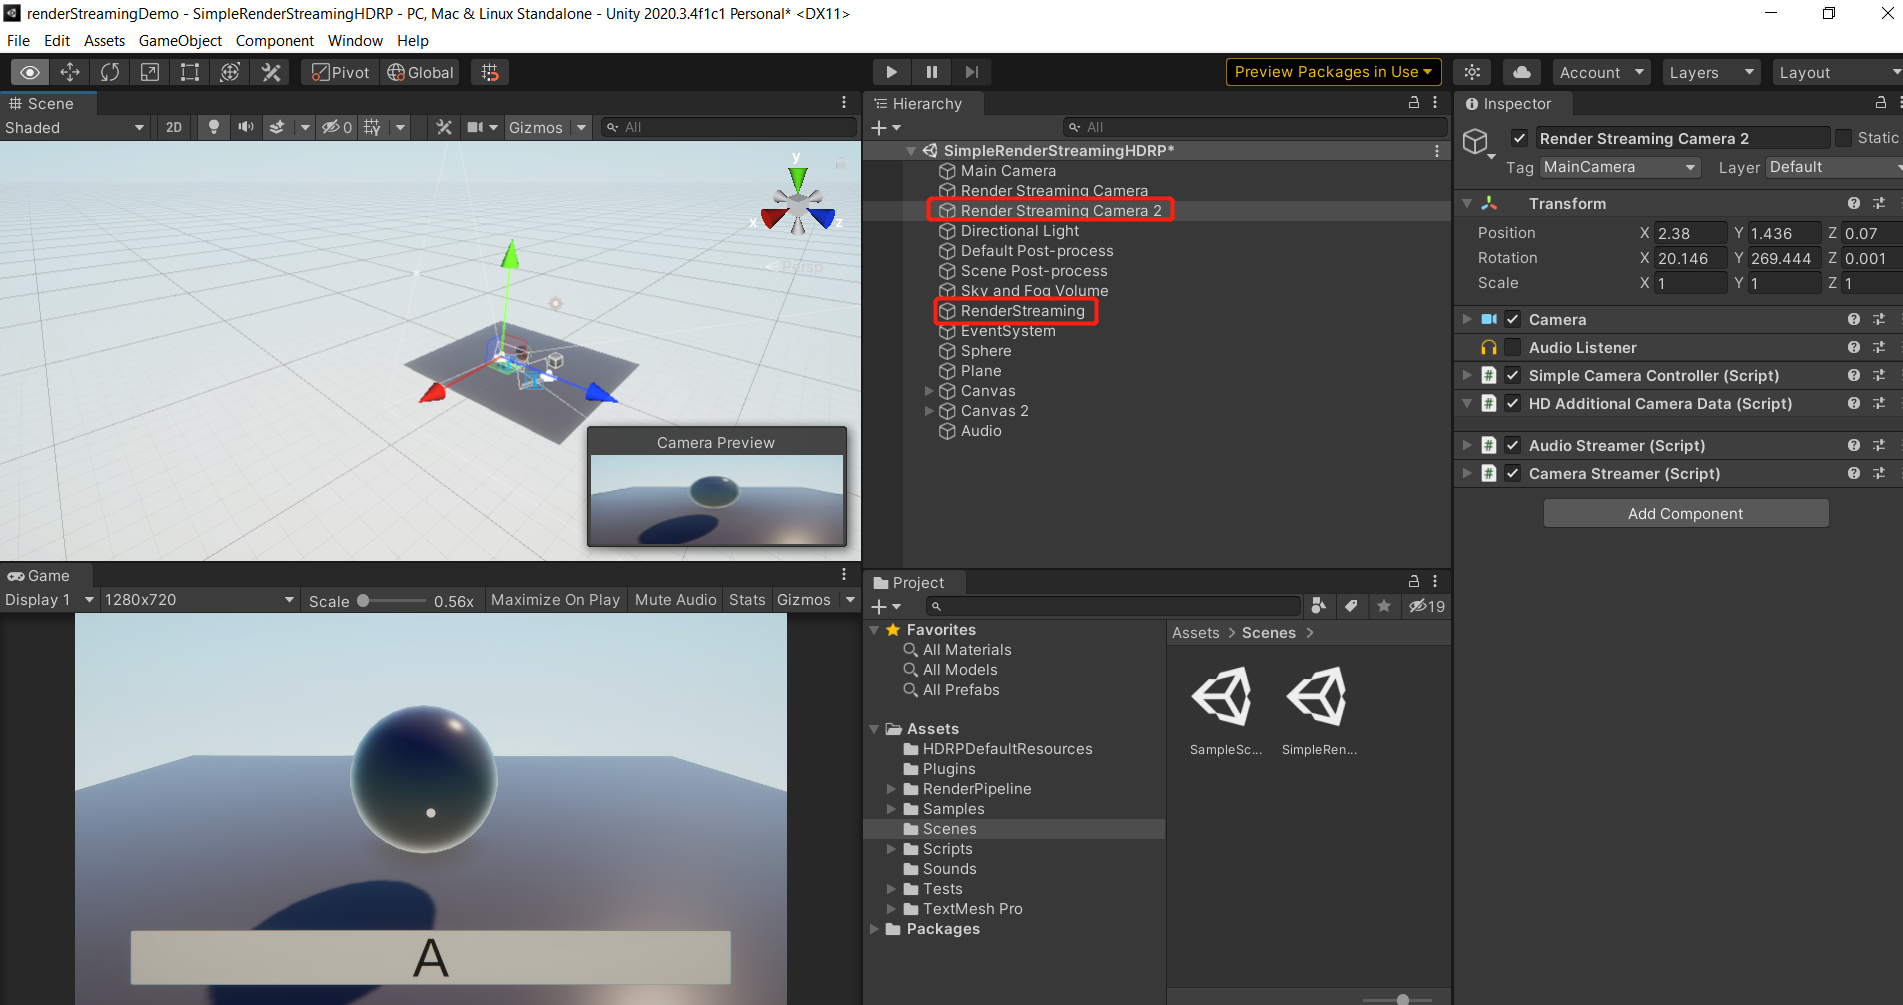Search by type icon in Project
Screen dimensions: 1903x1005
click(x=1319, y=606)
